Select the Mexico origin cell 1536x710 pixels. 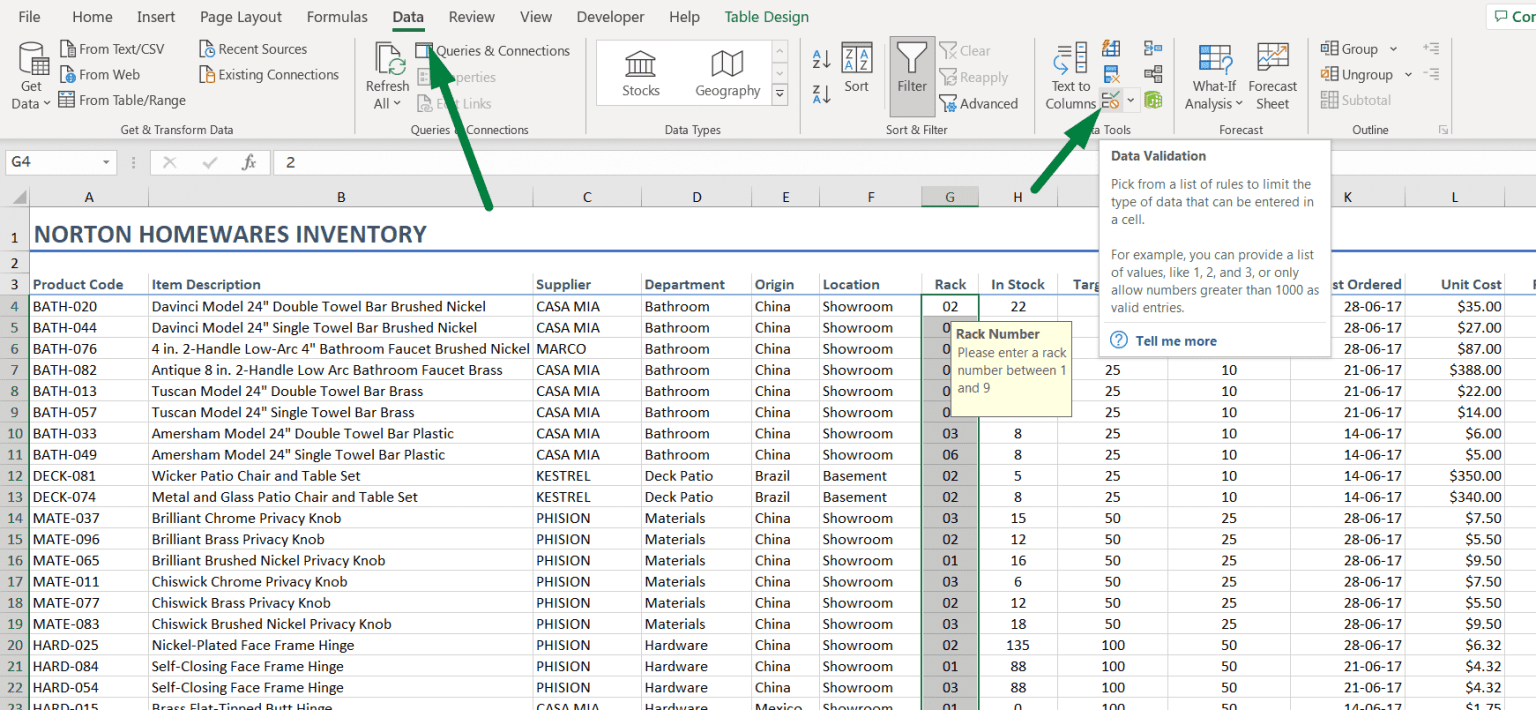[x=786, y=706]
